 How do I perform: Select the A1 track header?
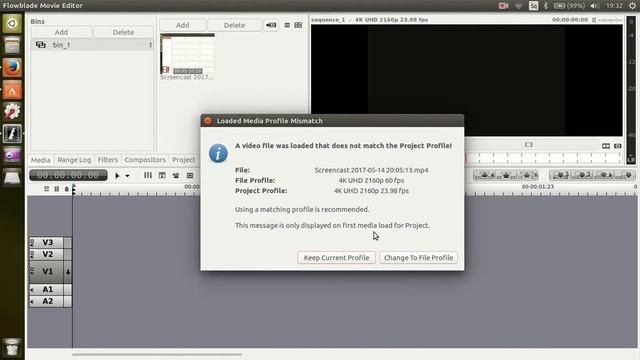pos(48,289)
